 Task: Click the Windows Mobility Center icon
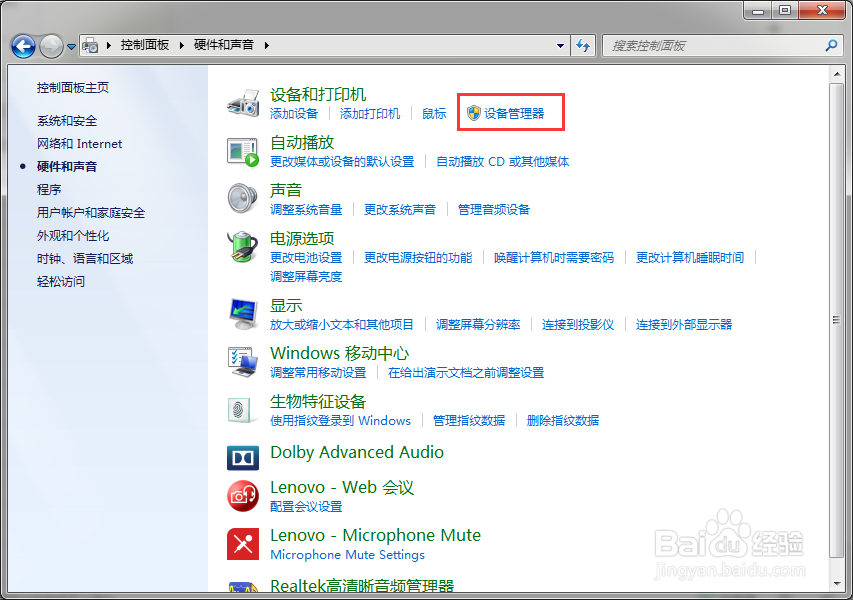point(243,362)
